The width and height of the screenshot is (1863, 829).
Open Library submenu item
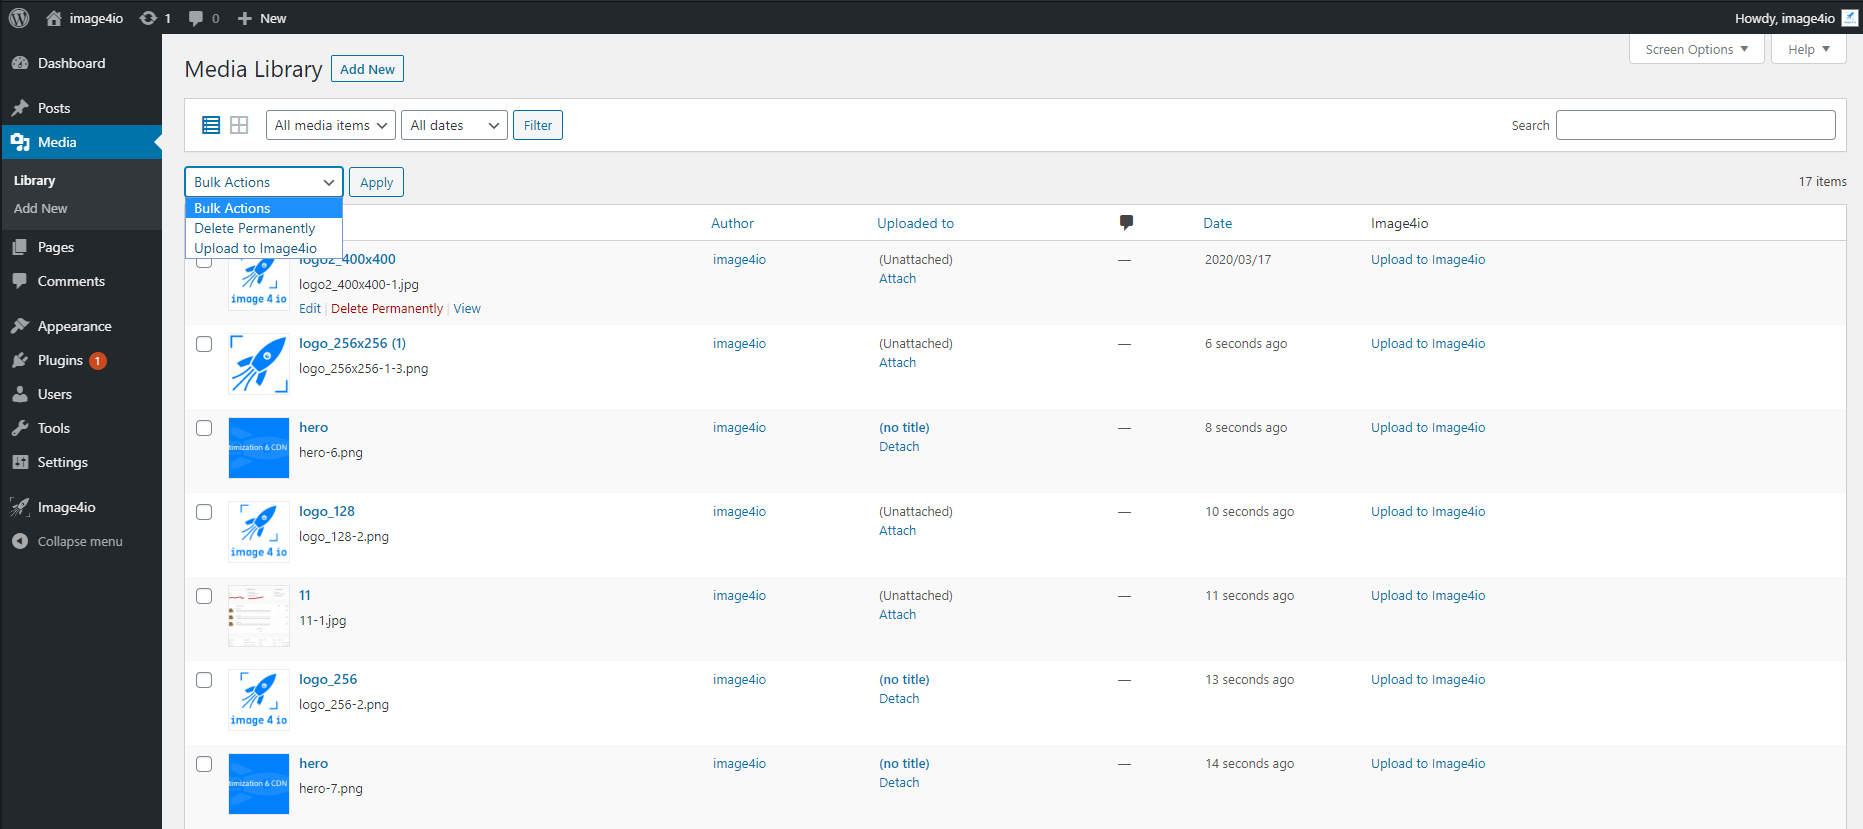[x=35, y=180]
